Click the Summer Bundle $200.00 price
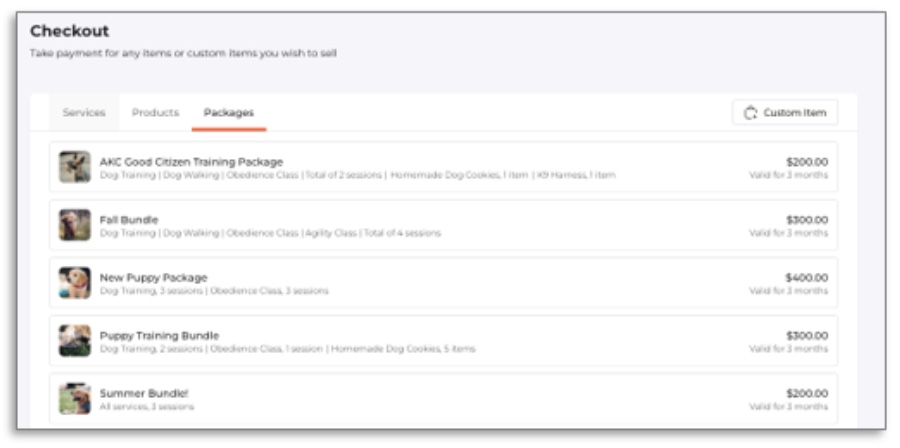Image resolution: width=900 pixels, height=448 pixels. 806,393
